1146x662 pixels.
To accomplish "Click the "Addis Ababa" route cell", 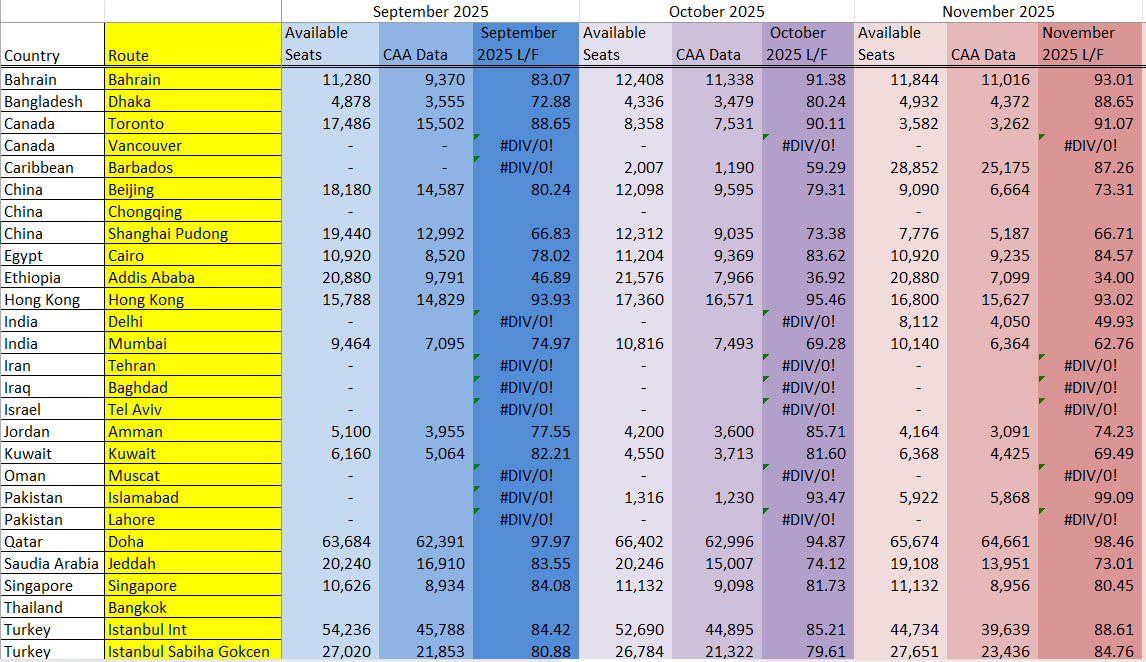I will pos(193,277).
